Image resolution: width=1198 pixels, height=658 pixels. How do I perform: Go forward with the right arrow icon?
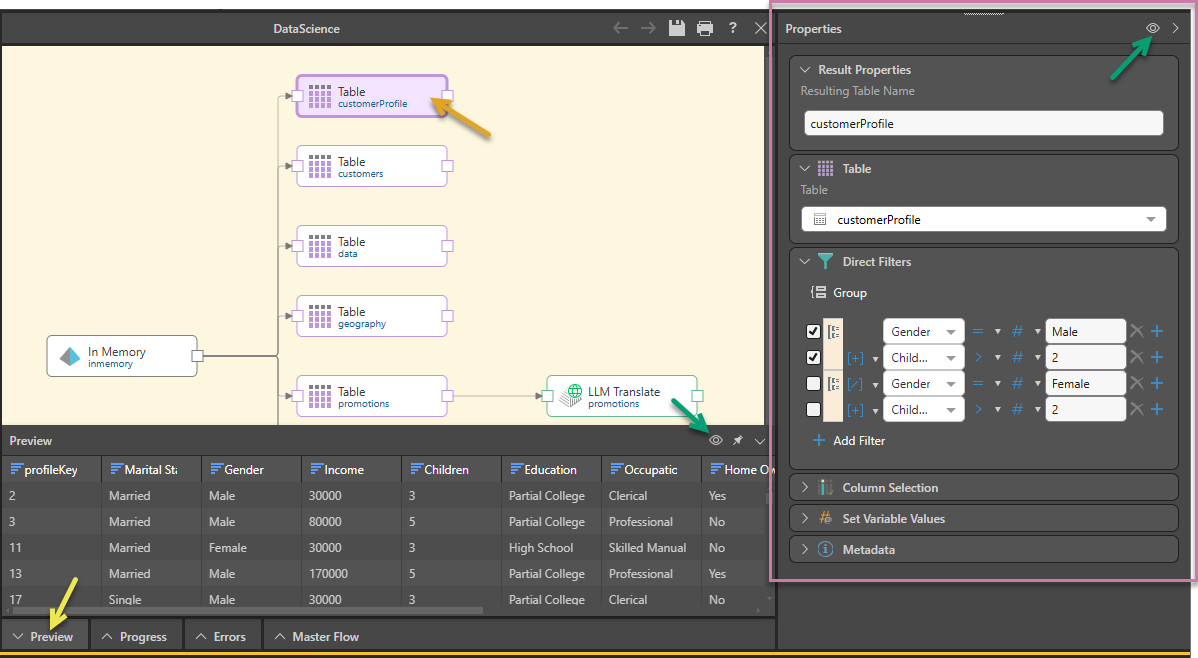648,28
